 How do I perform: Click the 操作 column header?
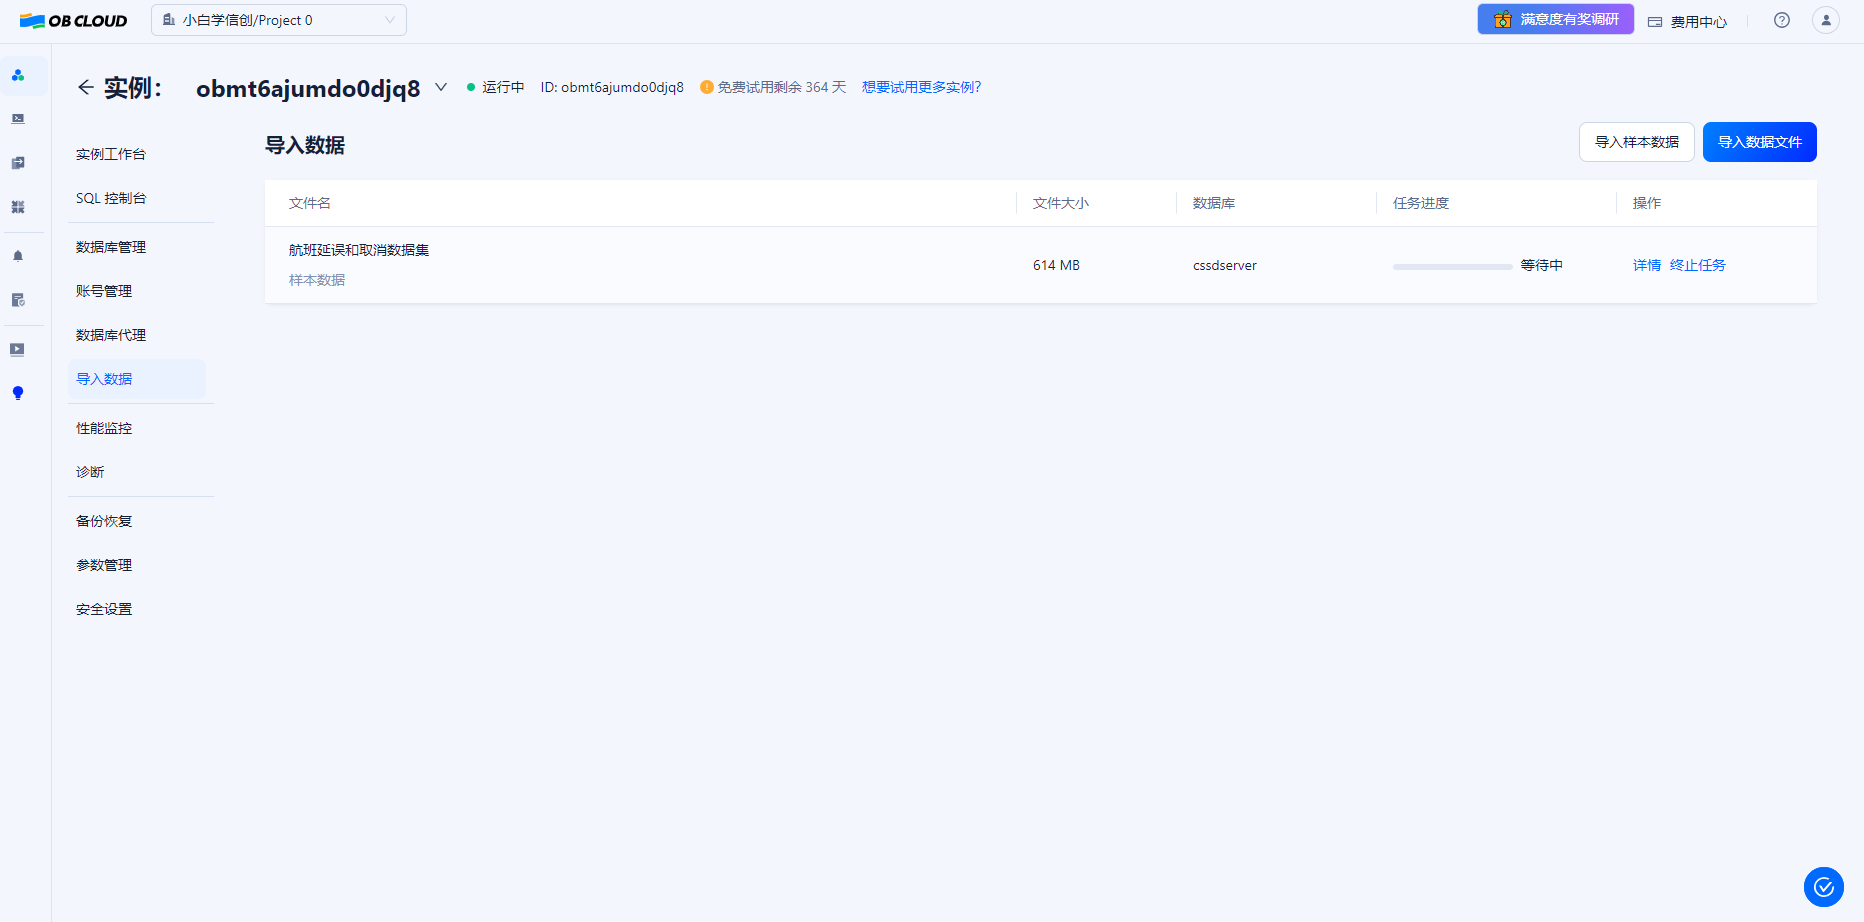pyautogui.click(x=1646, y=203)
